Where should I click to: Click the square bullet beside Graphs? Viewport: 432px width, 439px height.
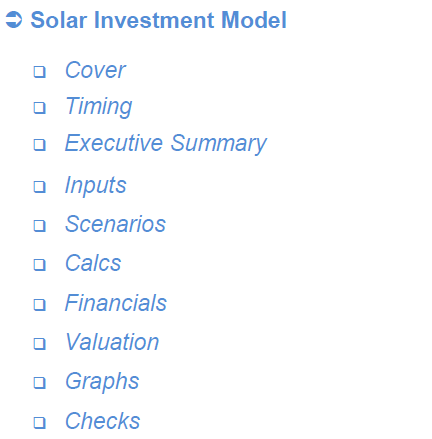click(x=39, y=383)
